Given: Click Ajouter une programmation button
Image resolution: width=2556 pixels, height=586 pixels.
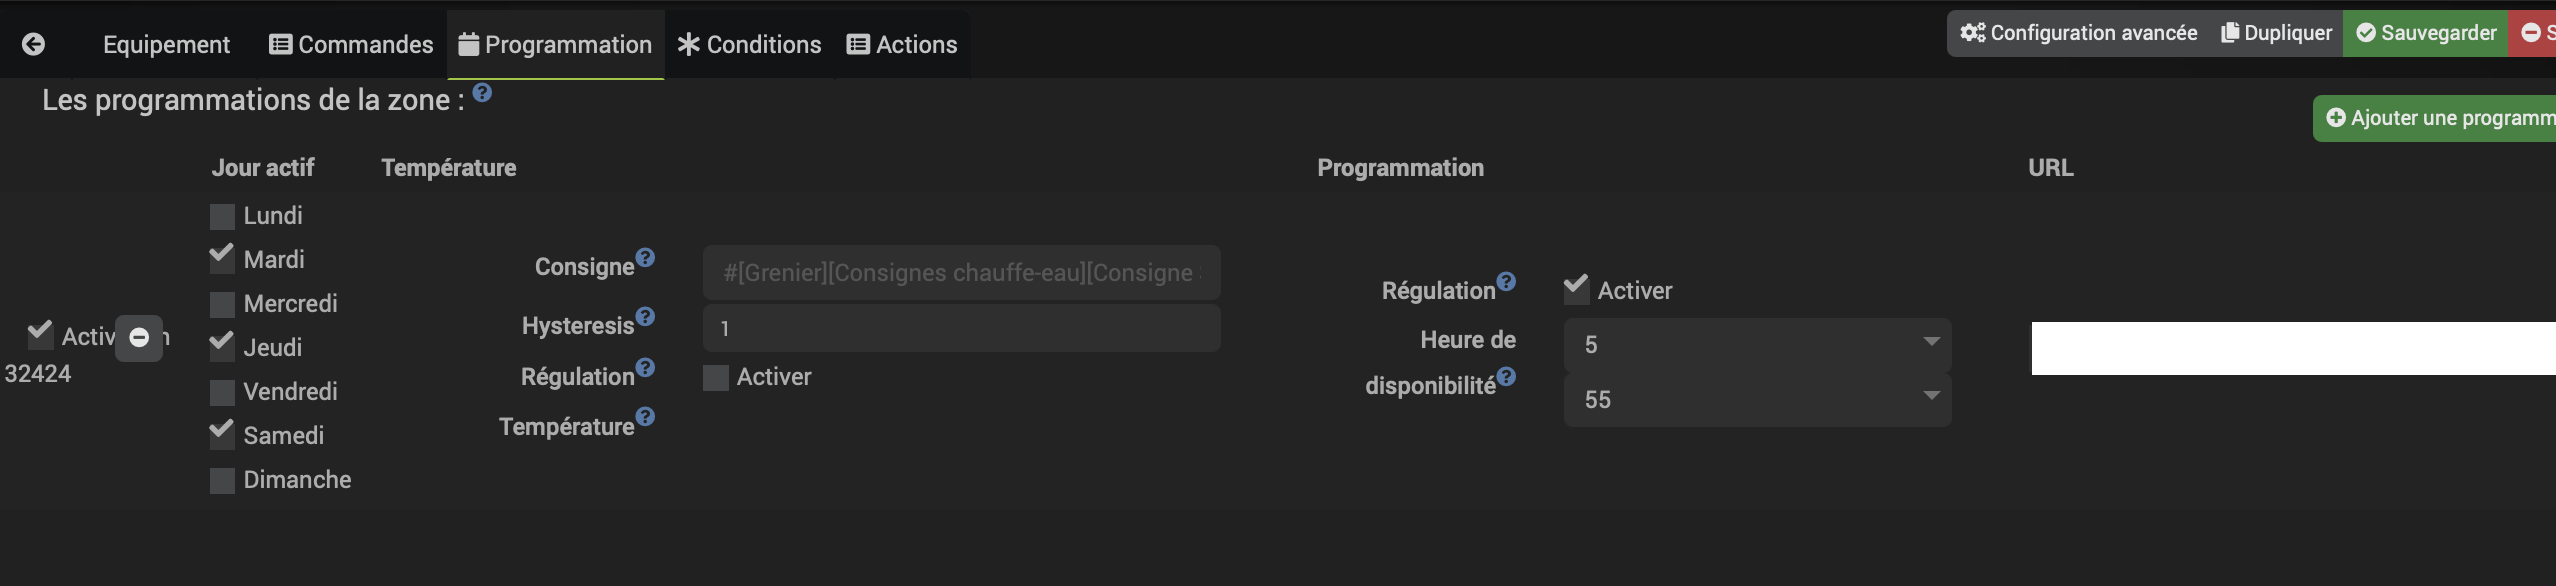Looking at the screenshot, I should coord(2438,118).
